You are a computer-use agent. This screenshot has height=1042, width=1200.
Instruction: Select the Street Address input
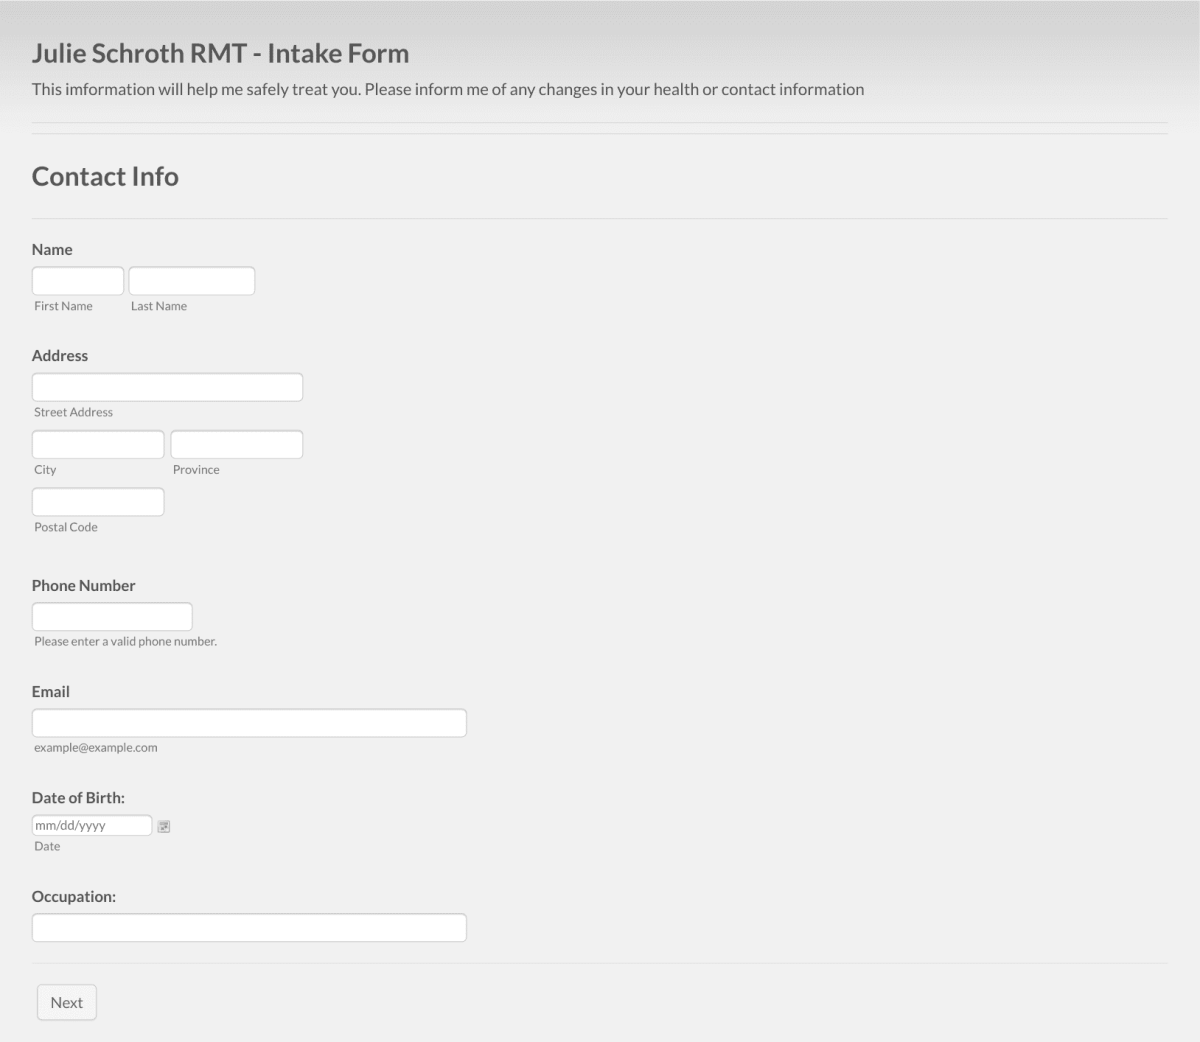point(167,386)
